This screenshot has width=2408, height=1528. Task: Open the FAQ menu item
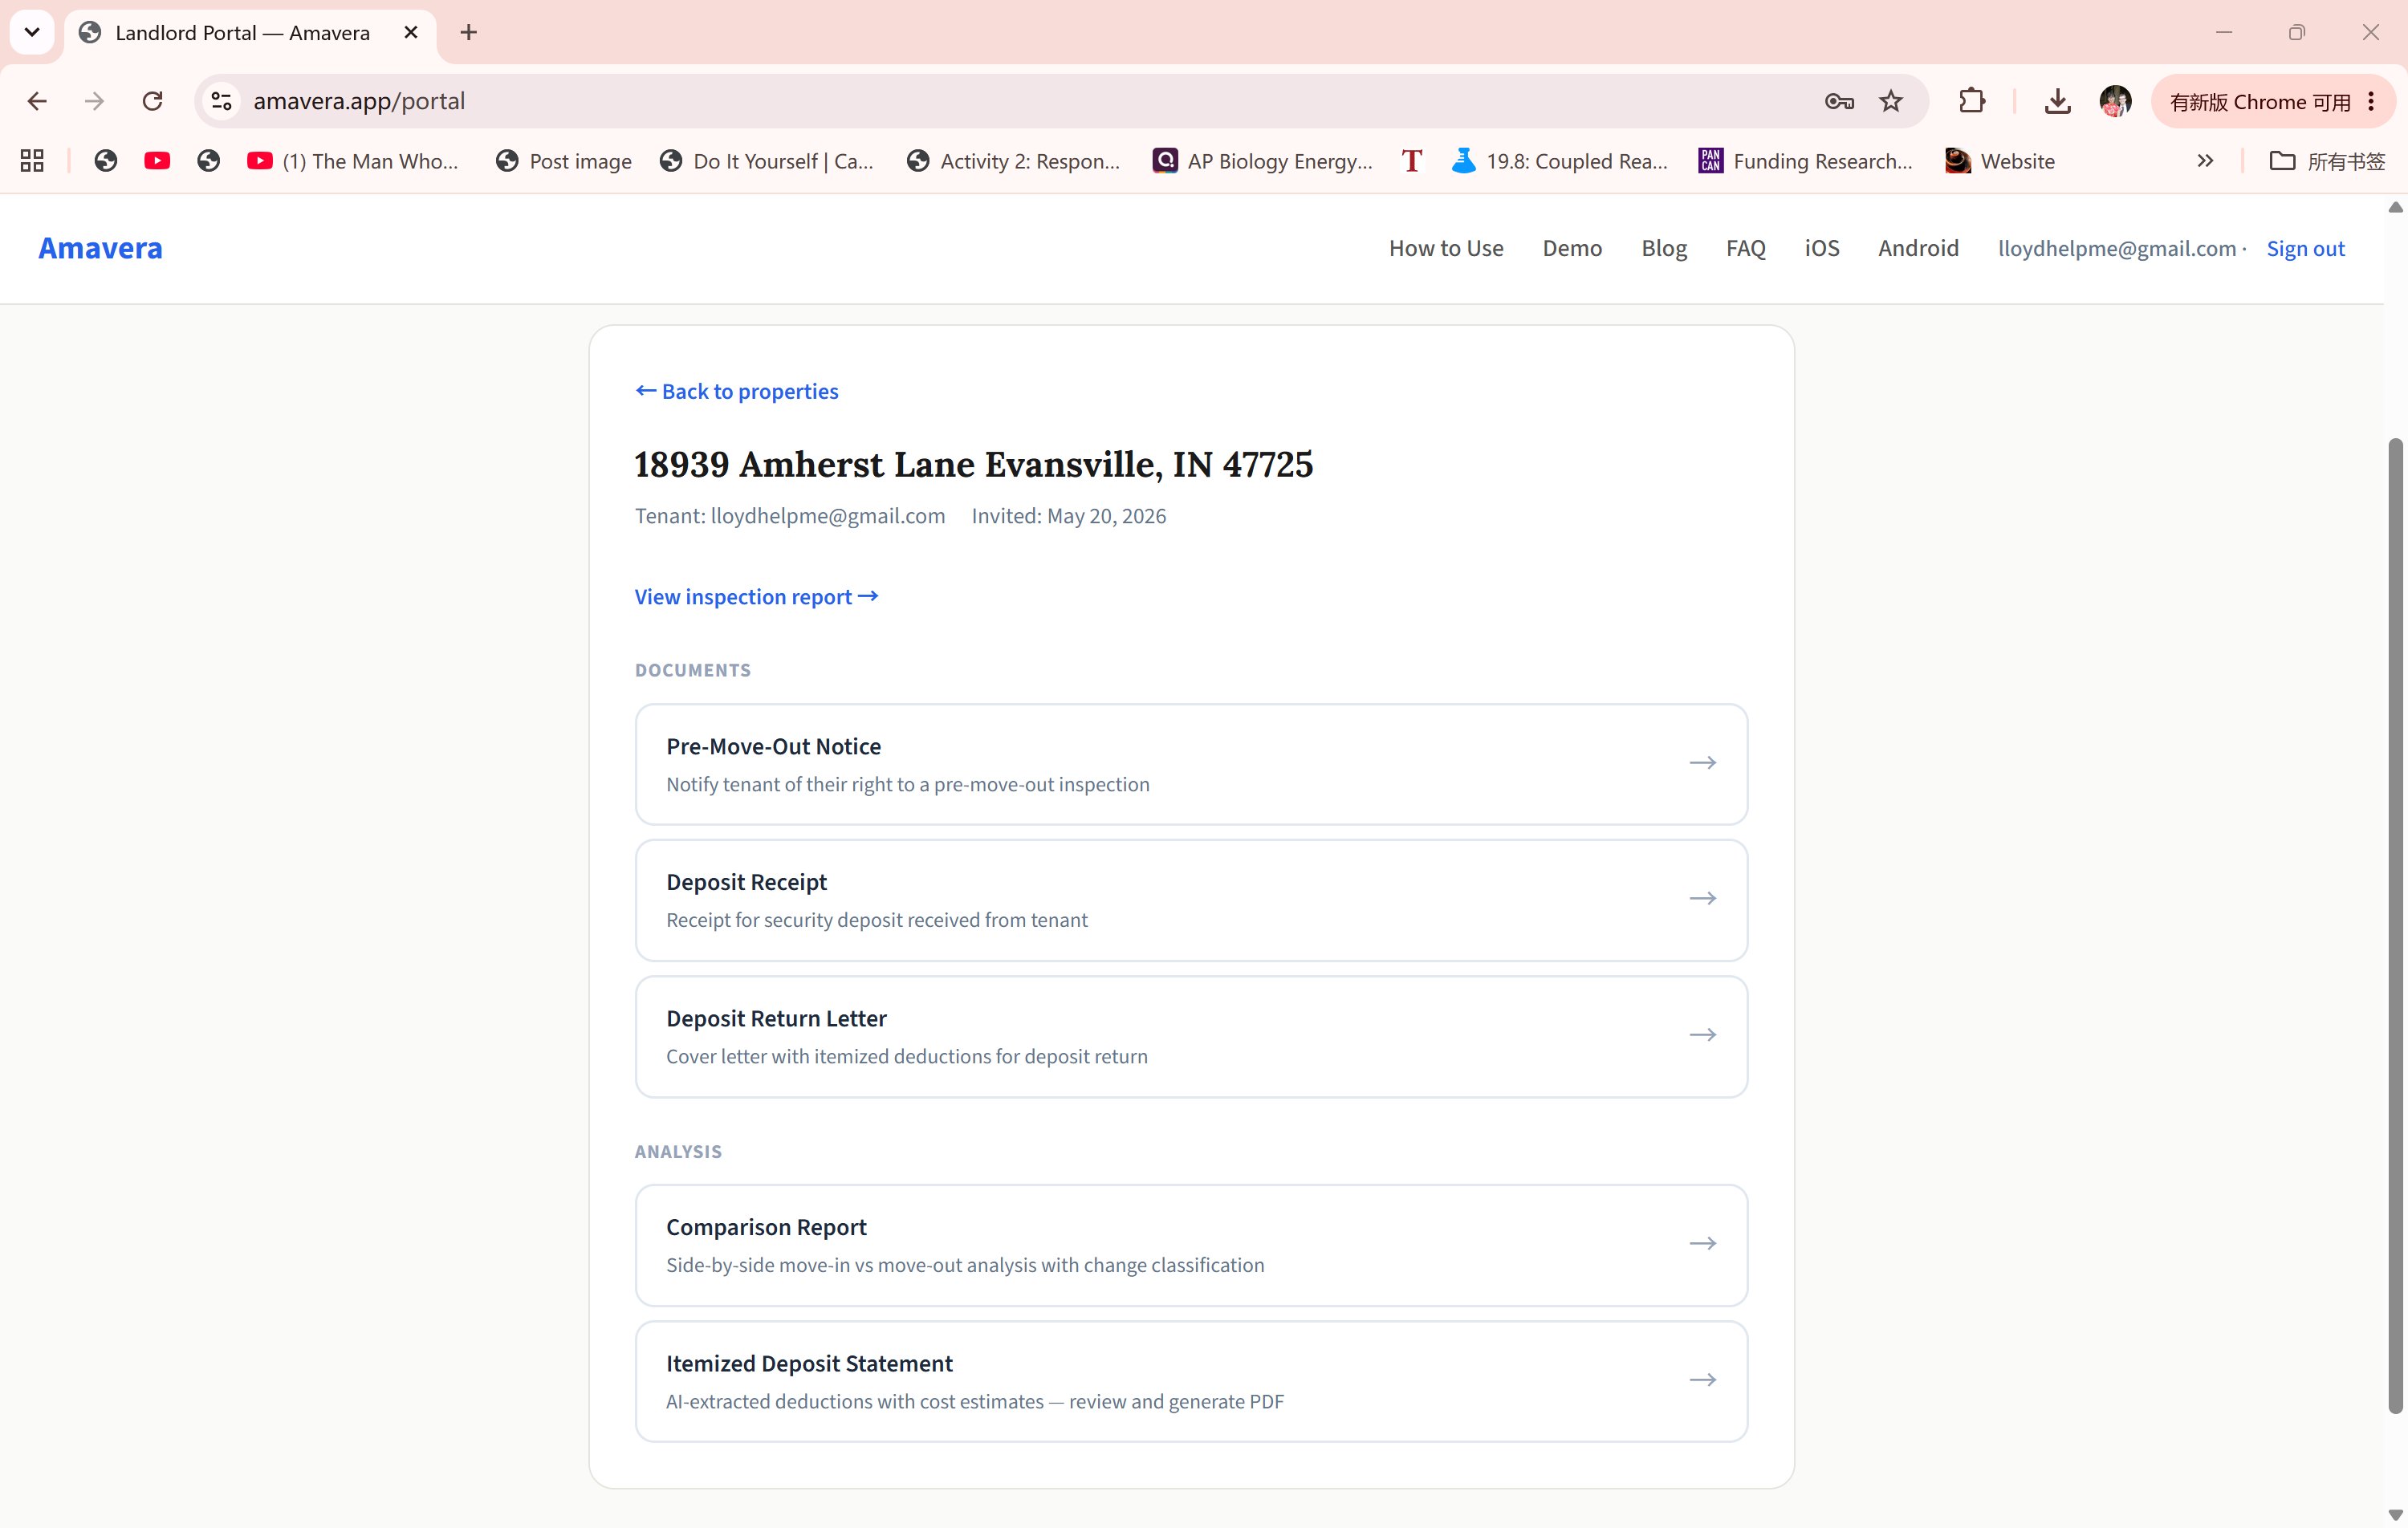coord(1746,248)
